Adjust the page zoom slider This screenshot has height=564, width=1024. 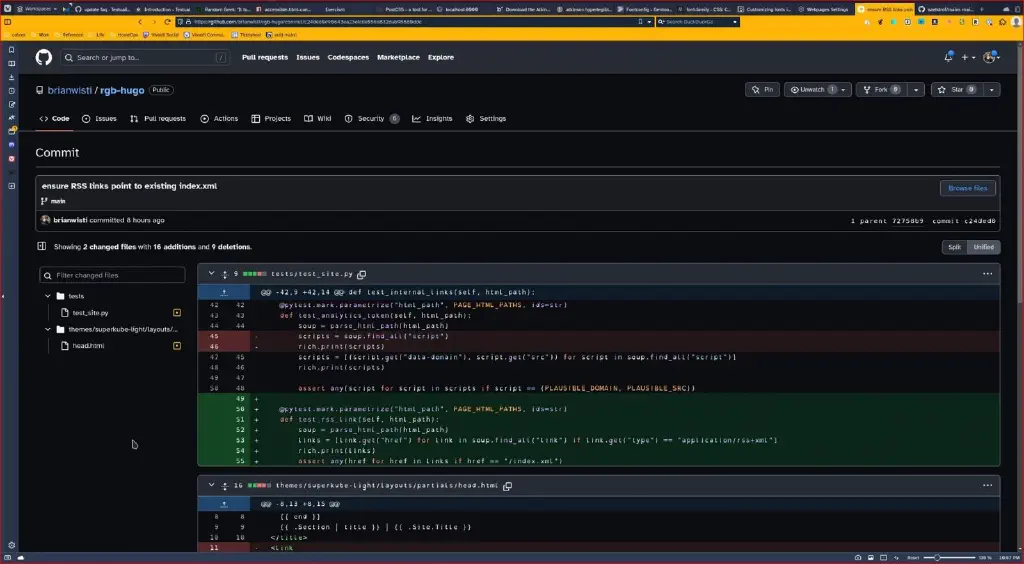[949, 557]
